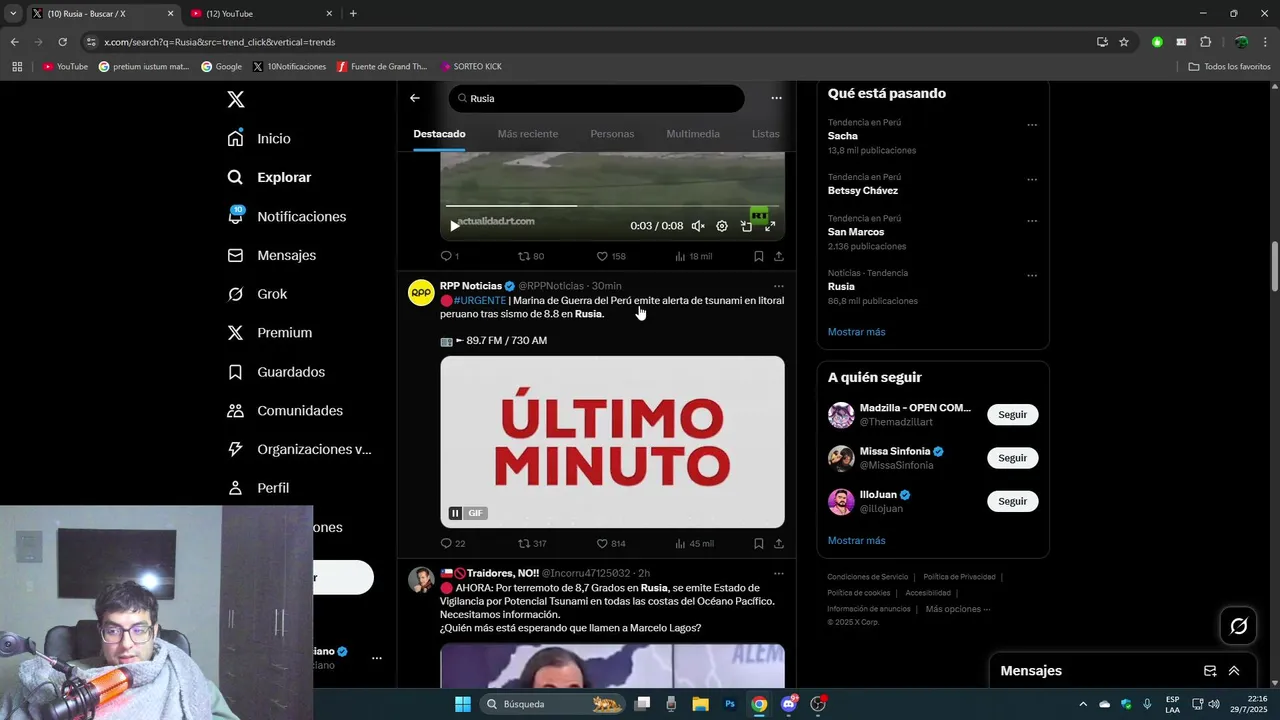
Task: Switch to the Listas tab
Action: pos(765,134)
